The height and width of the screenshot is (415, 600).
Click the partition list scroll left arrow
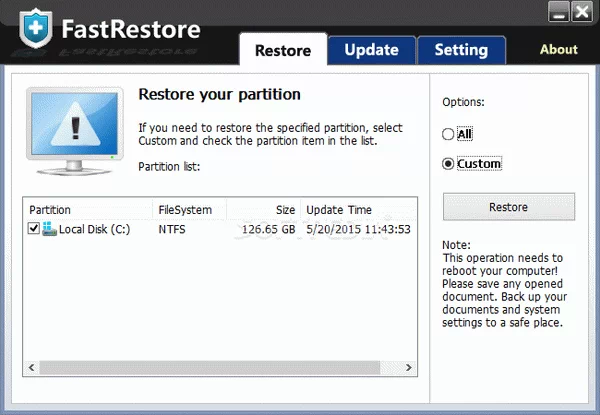32,368
